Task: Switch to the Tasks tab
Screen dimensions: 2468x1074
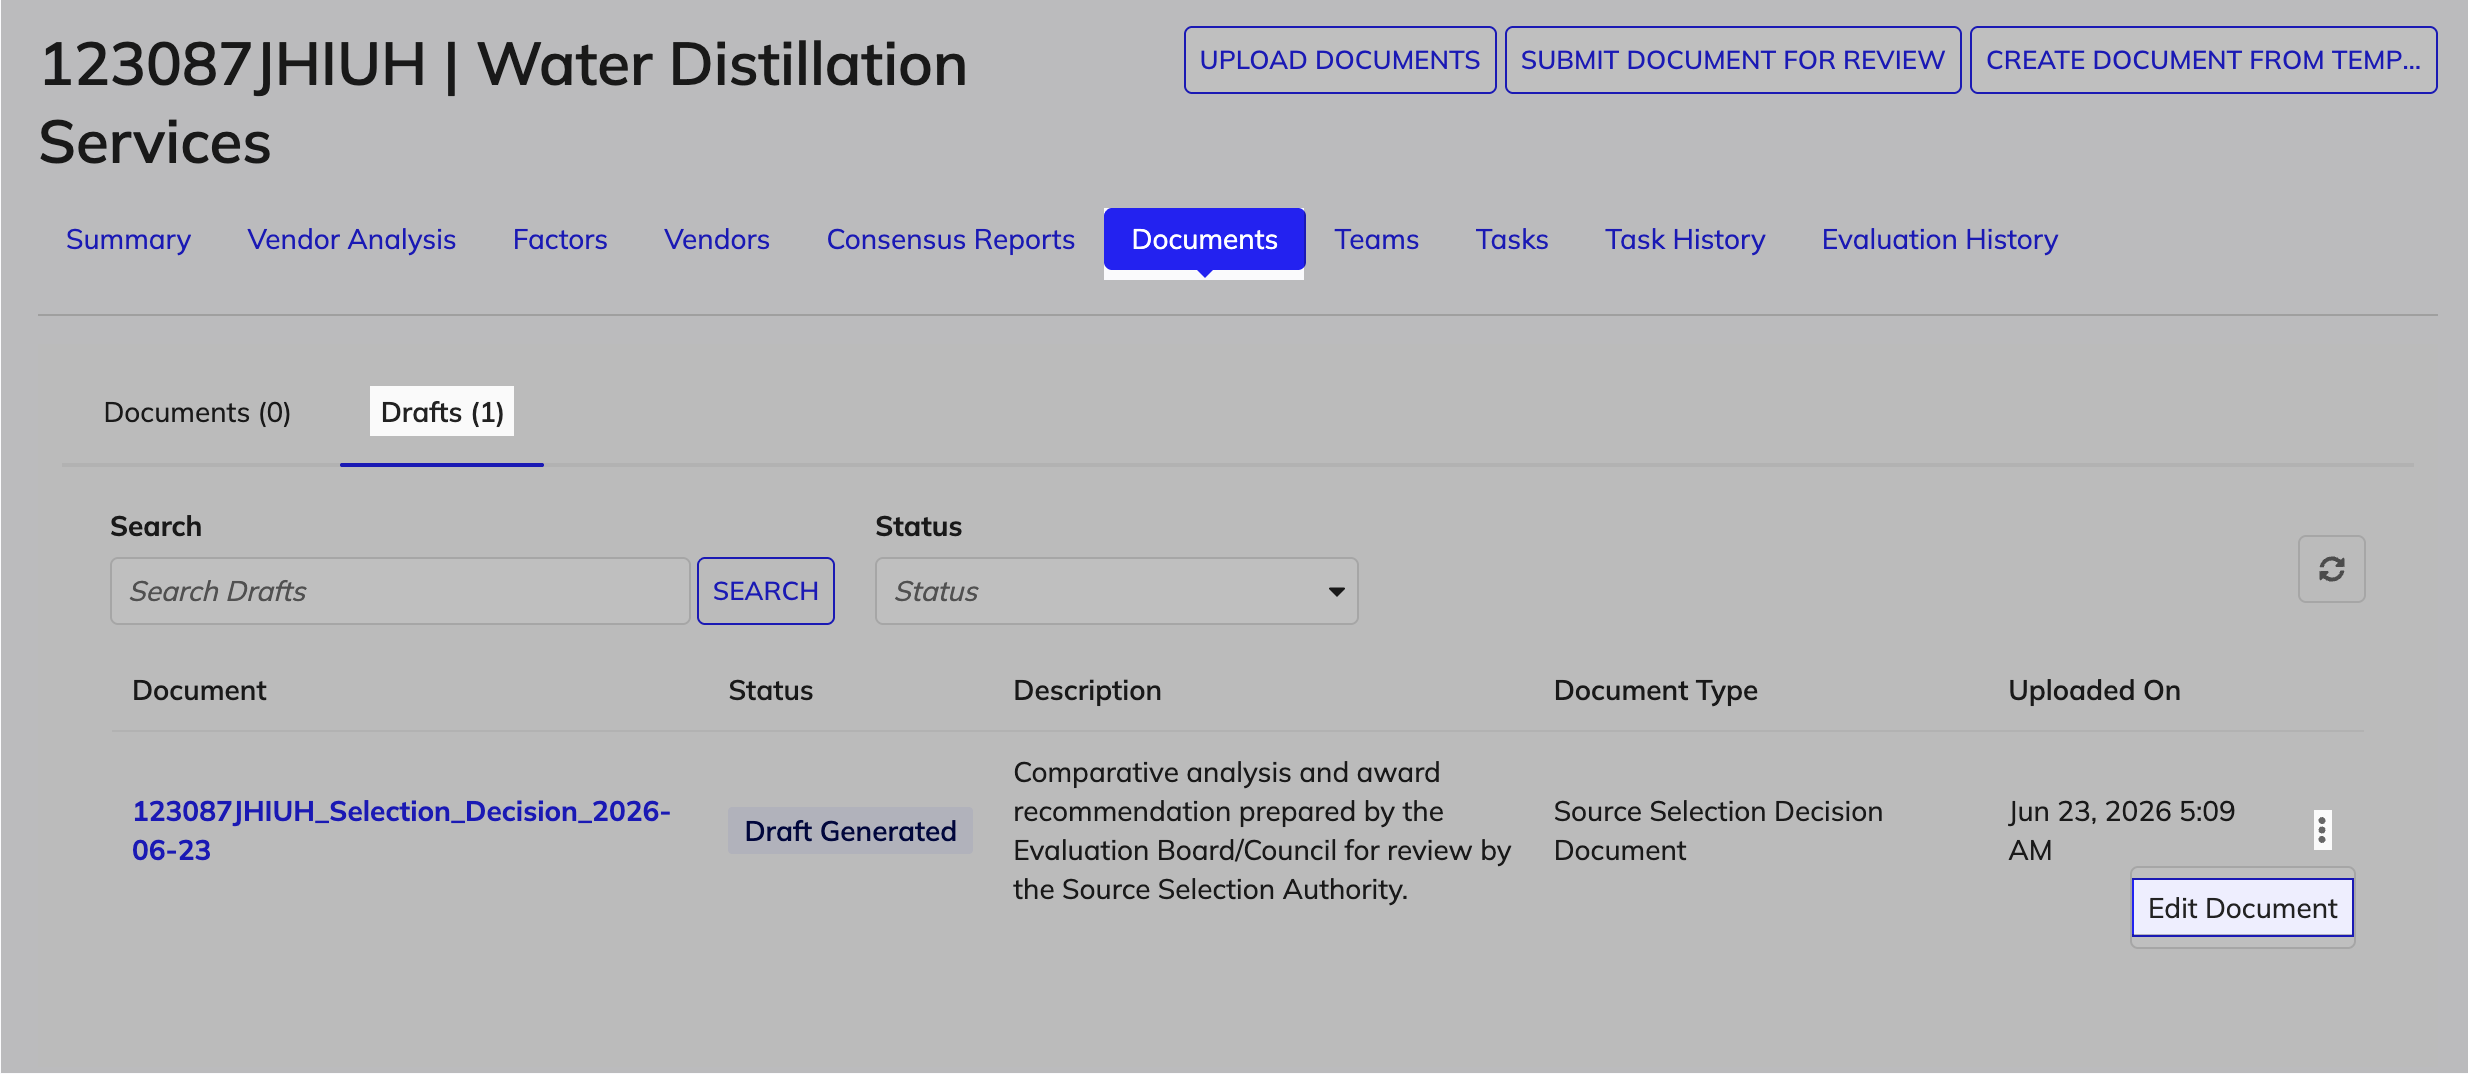Action: [x=1512, y=239]
